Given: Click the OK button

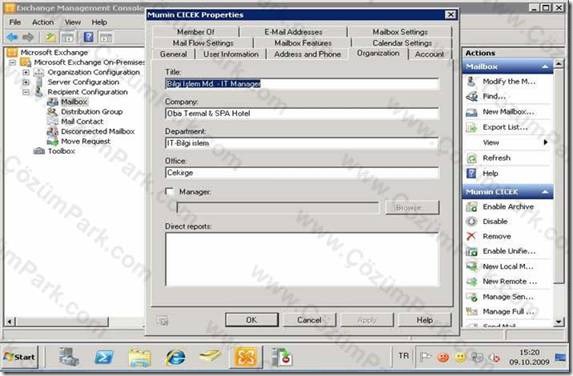Looking at the screenshot, I should tap(251, 320).
